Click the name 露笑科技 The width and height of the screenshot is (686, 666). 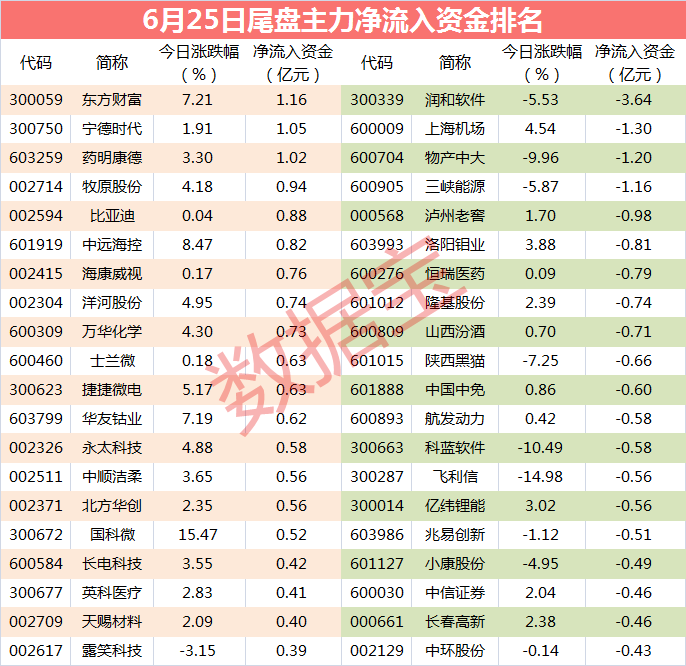pyautogui.click(x=112, y=651)
